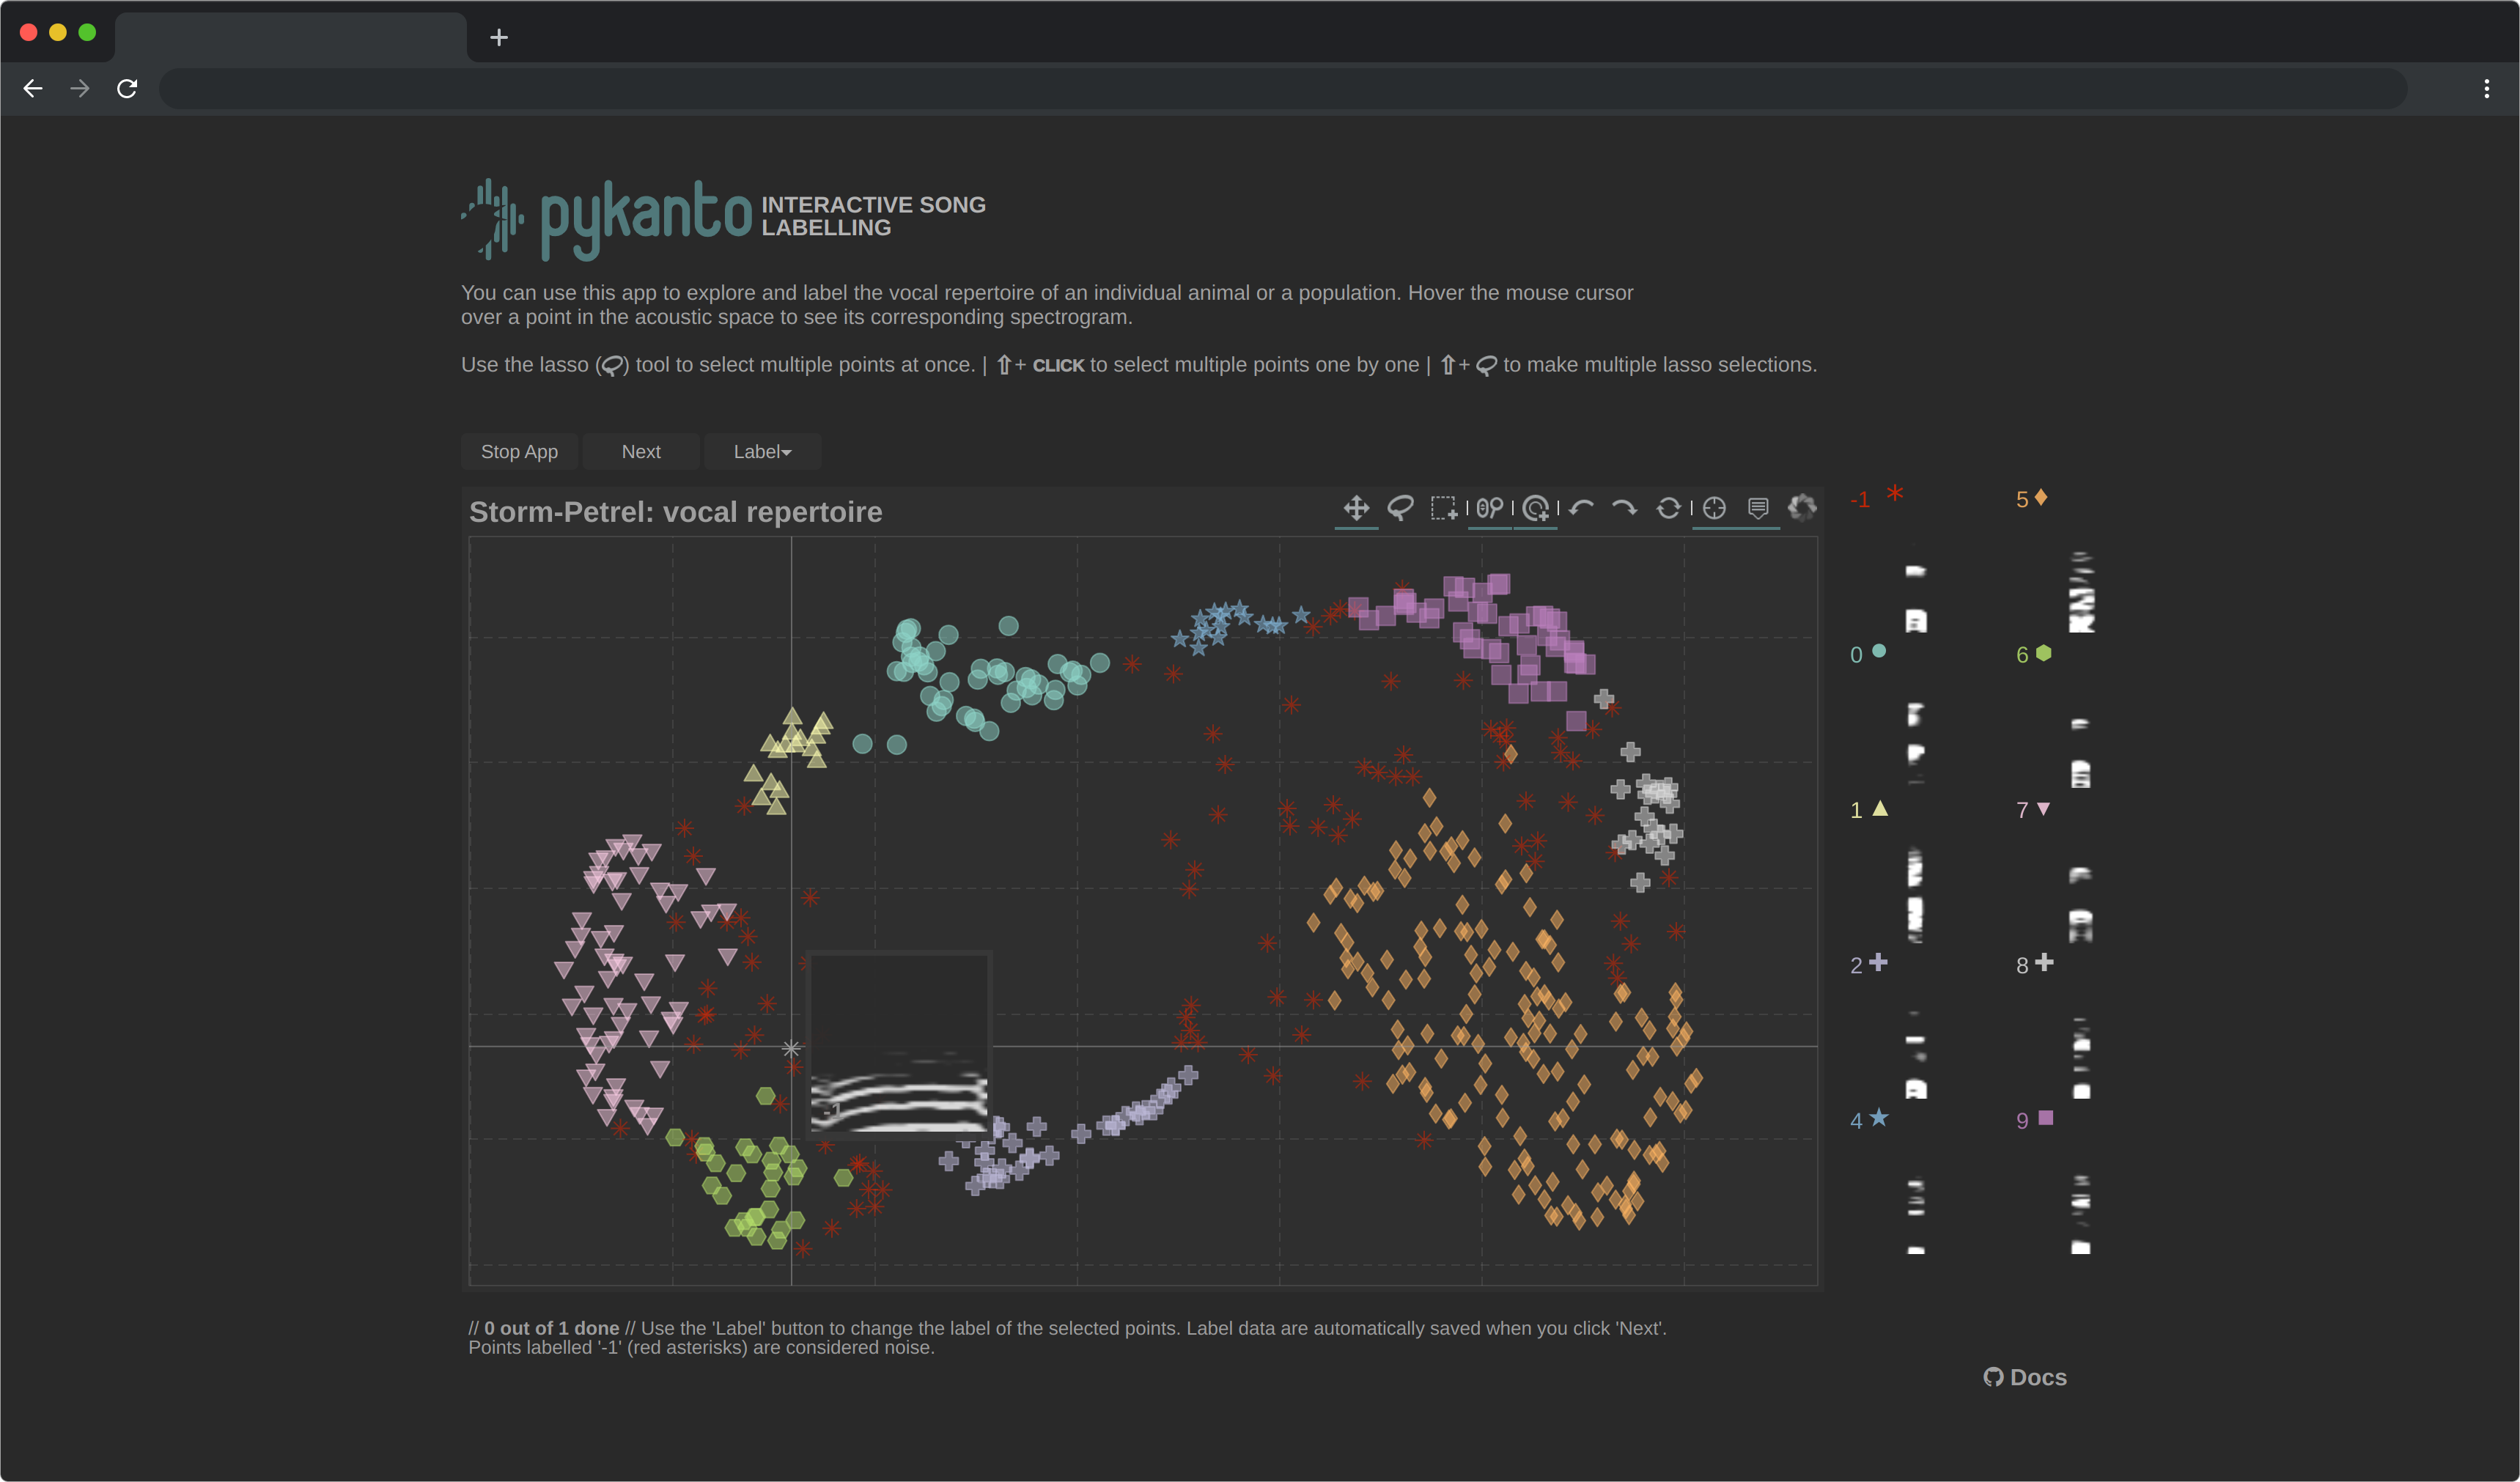Click the Next button
The image size is (2520, 1482).
click(640, 451)
